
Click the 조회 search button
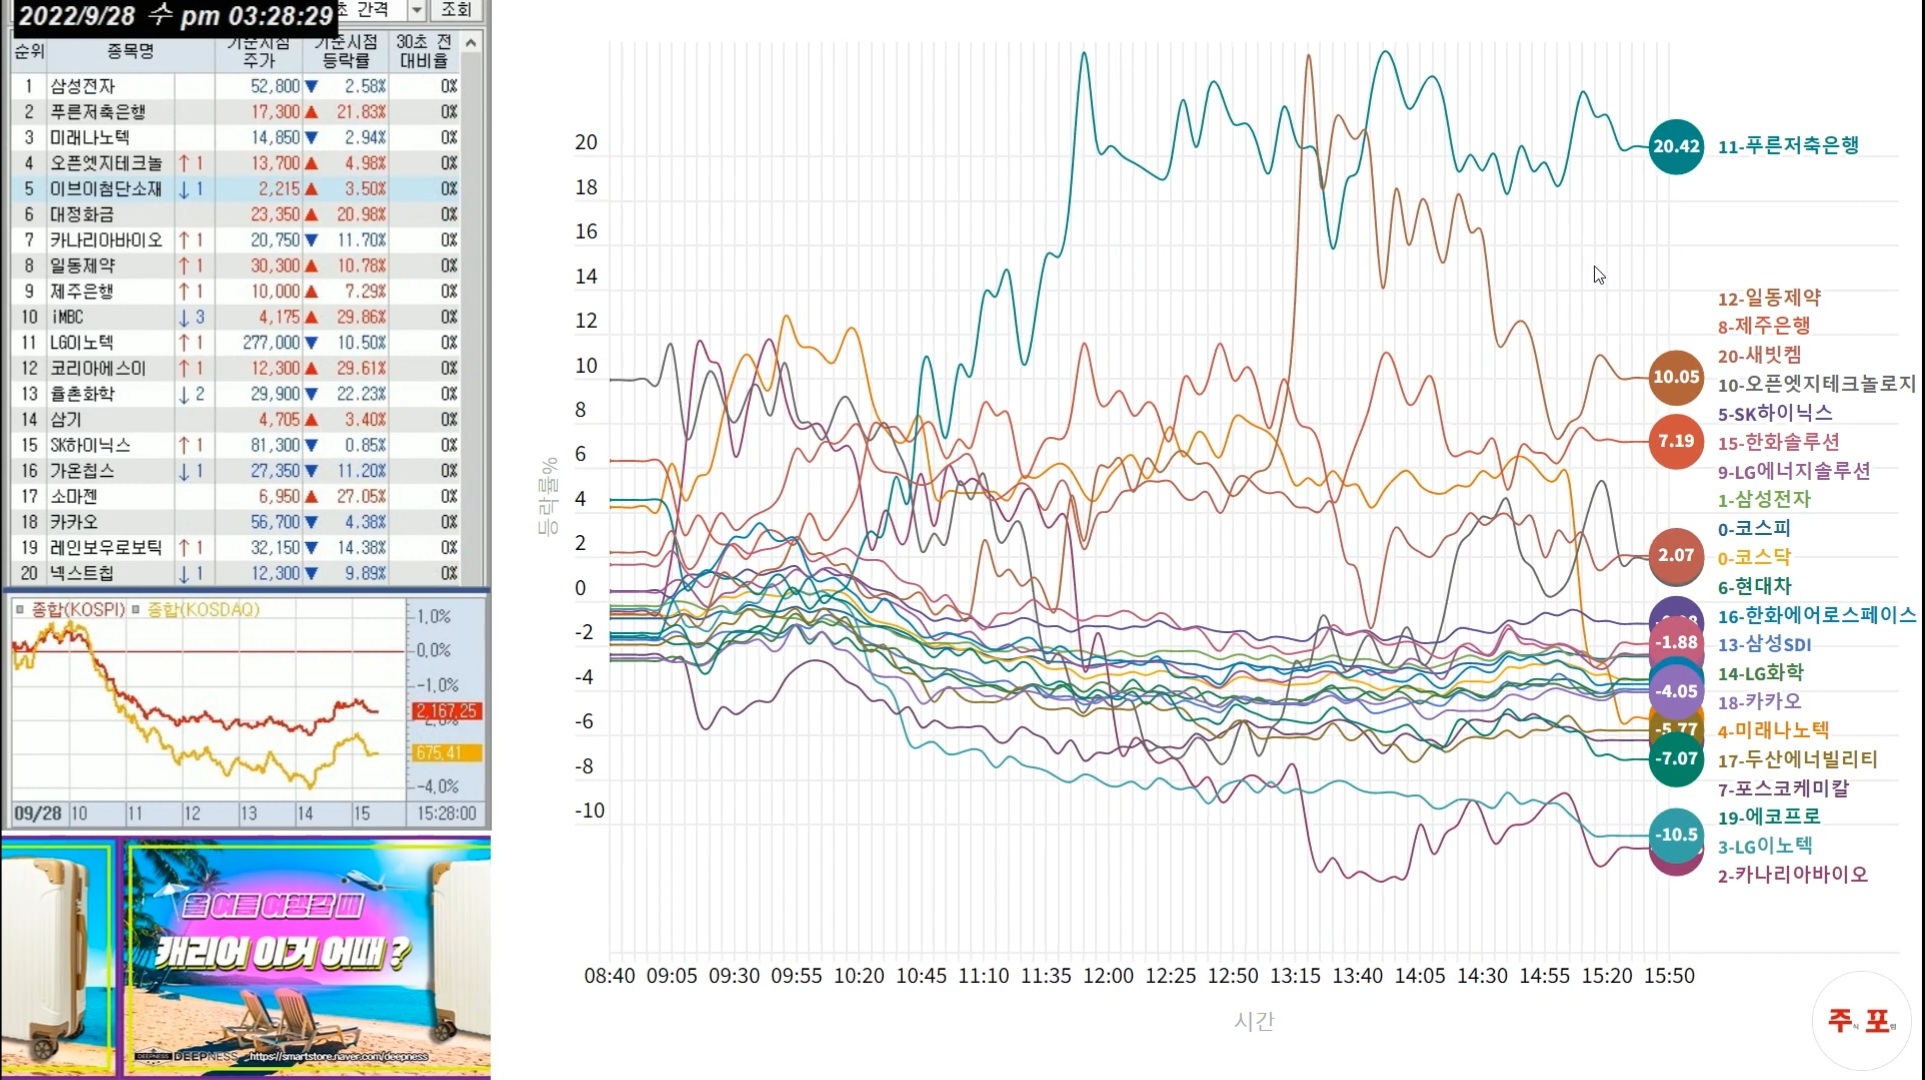tap(456, 10)
